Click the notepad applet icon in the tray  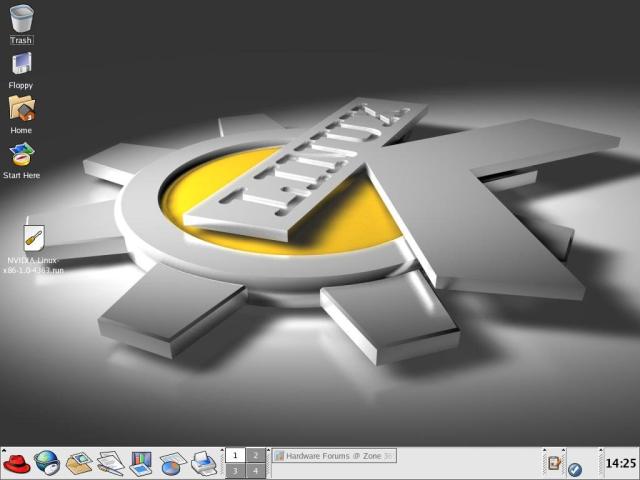555,464
